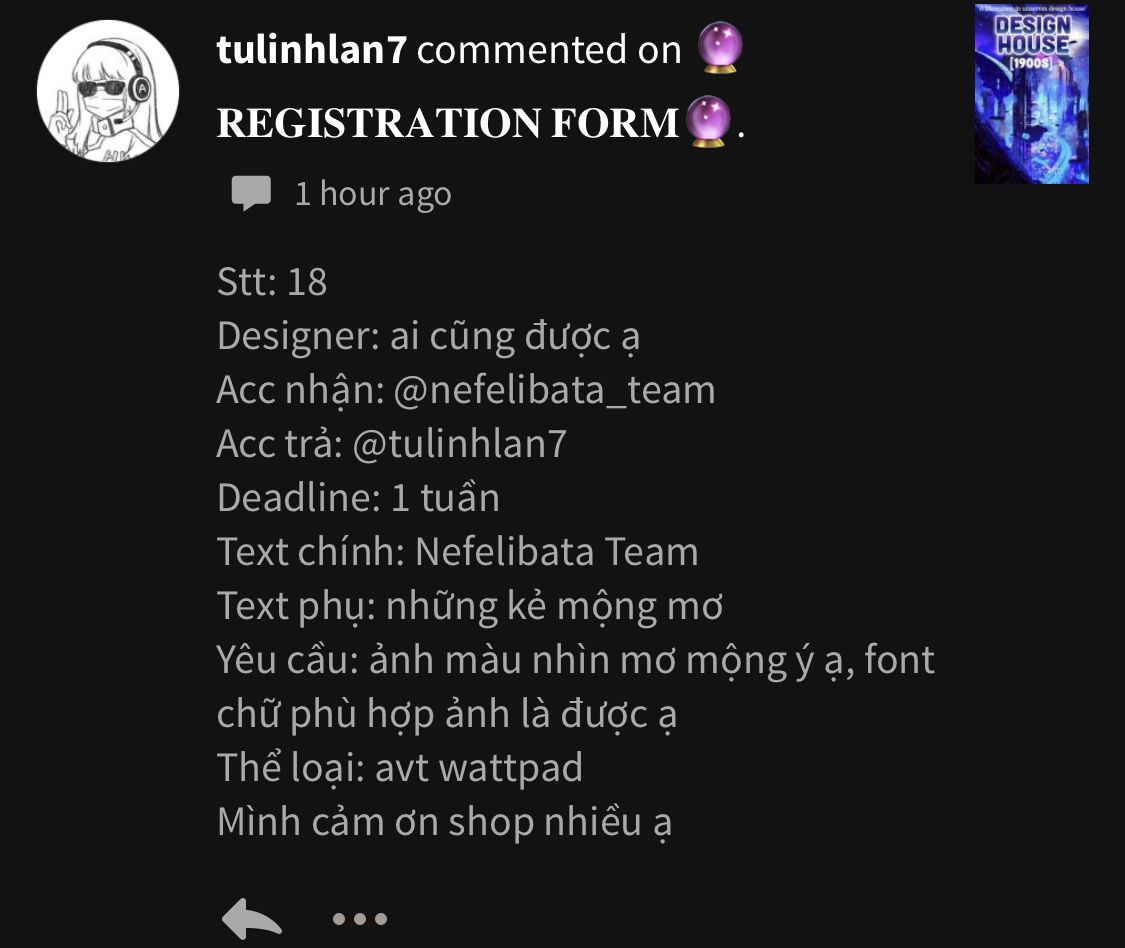Click the @tulinhlan7 mention in Acc trả
The width and height of the screenshot is (1125, 948).
460,444
